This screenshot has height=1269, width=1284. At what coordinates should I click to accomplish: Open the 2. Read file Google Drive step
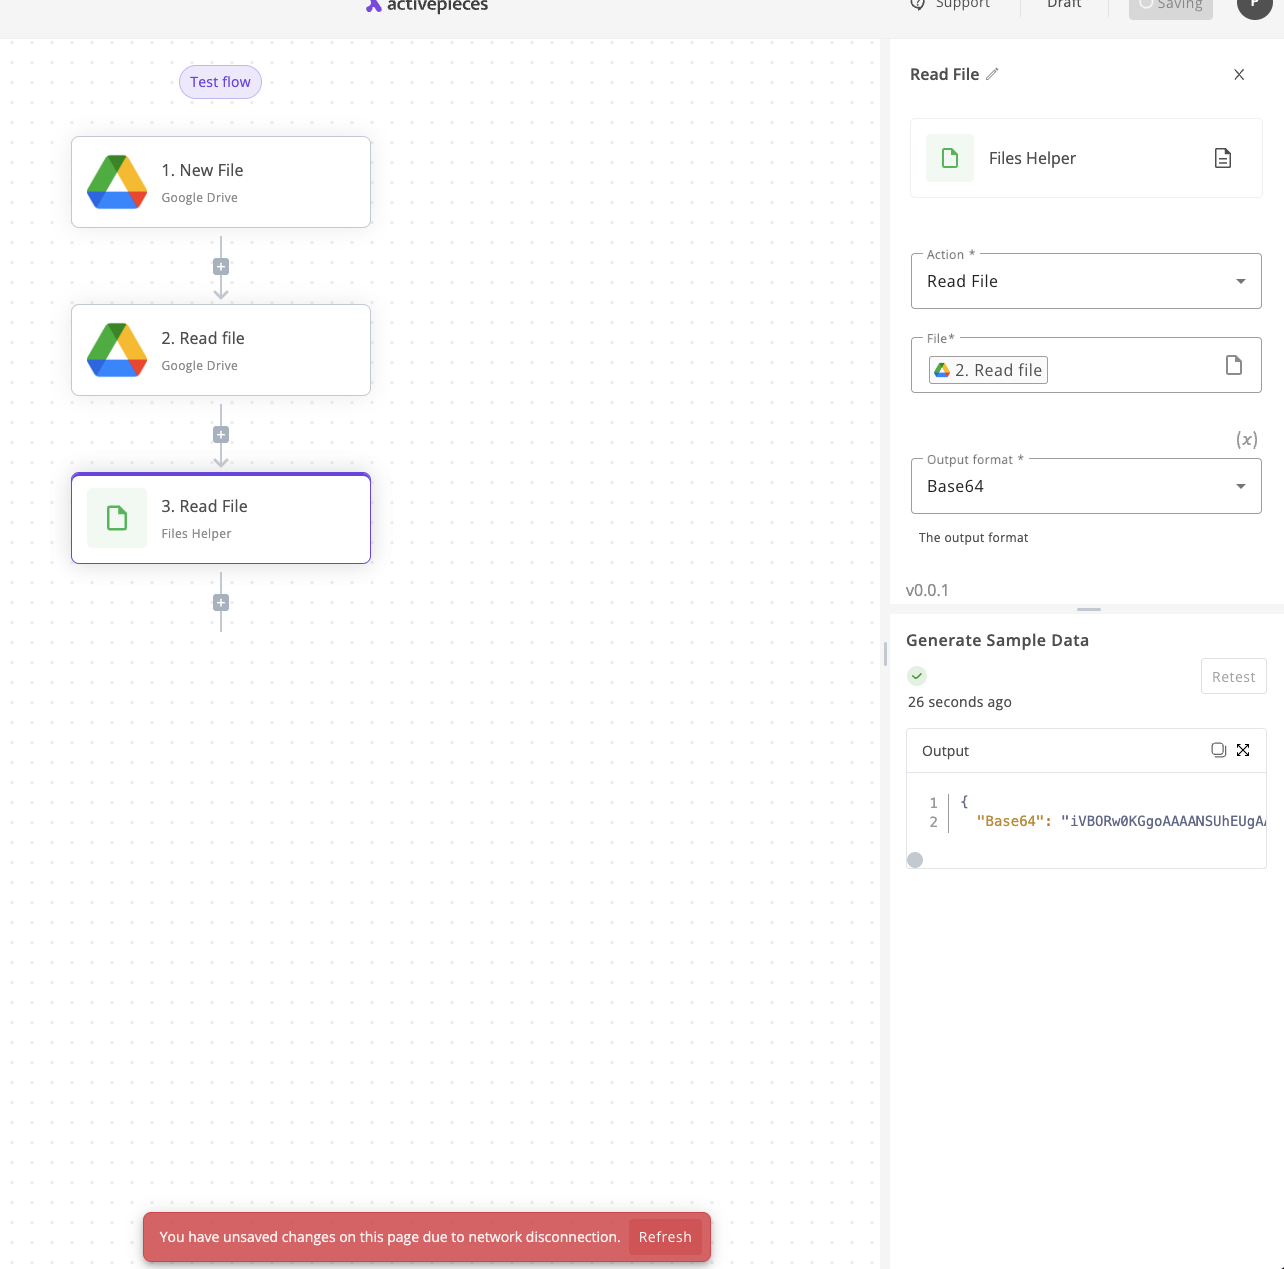[221, 350]
